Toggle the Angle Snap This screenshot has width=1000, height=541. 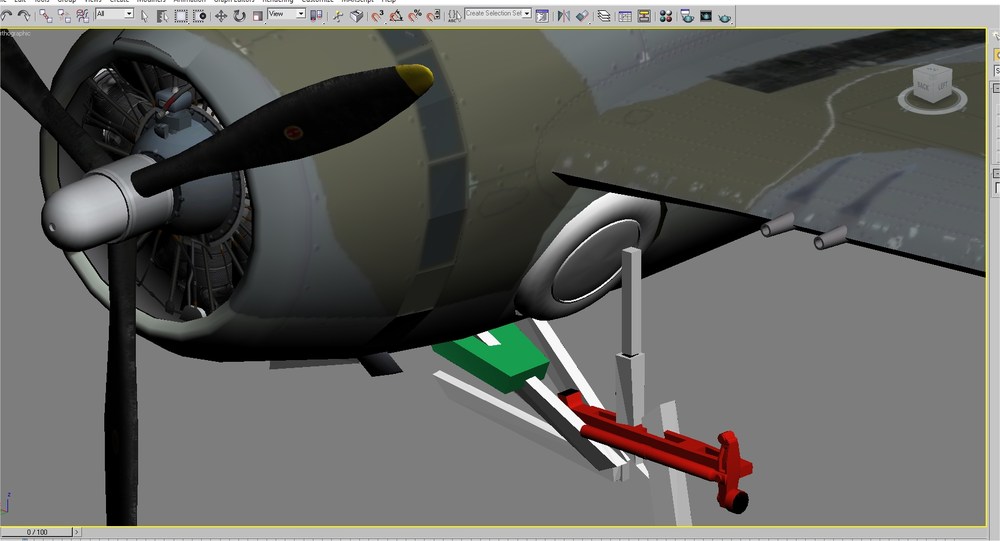coord(396,16)
